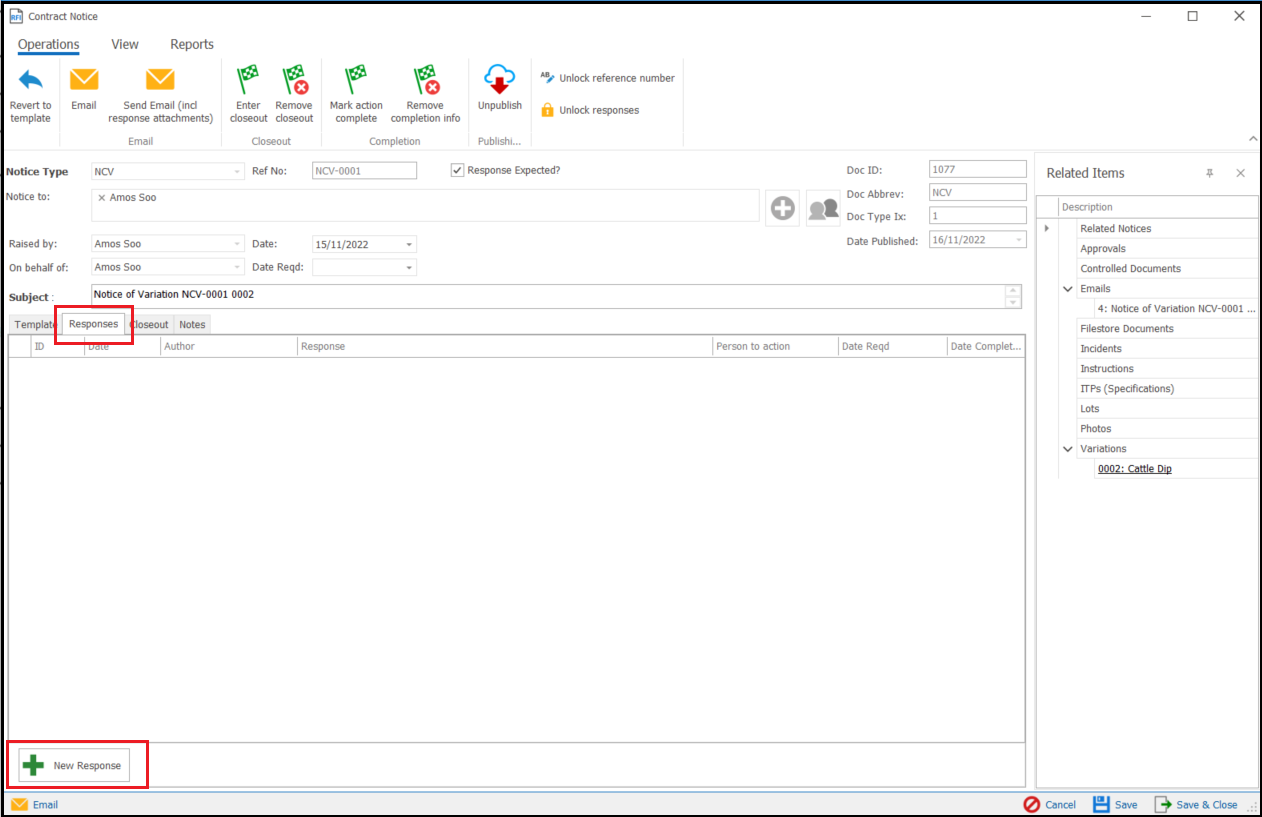Open the 0002: Cattle Dip variation link
Screen dimensions: 1262x817
click(1134, 469)
